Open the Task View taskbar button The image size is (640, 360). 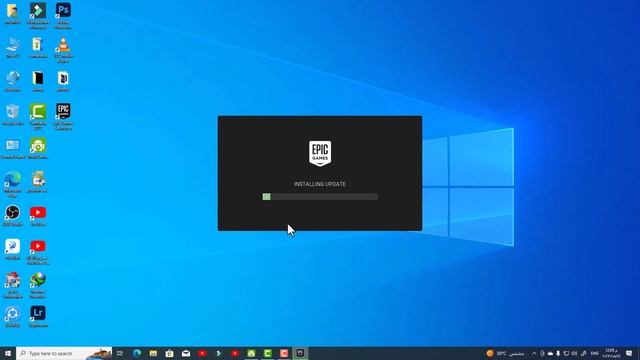pos(120,353)
